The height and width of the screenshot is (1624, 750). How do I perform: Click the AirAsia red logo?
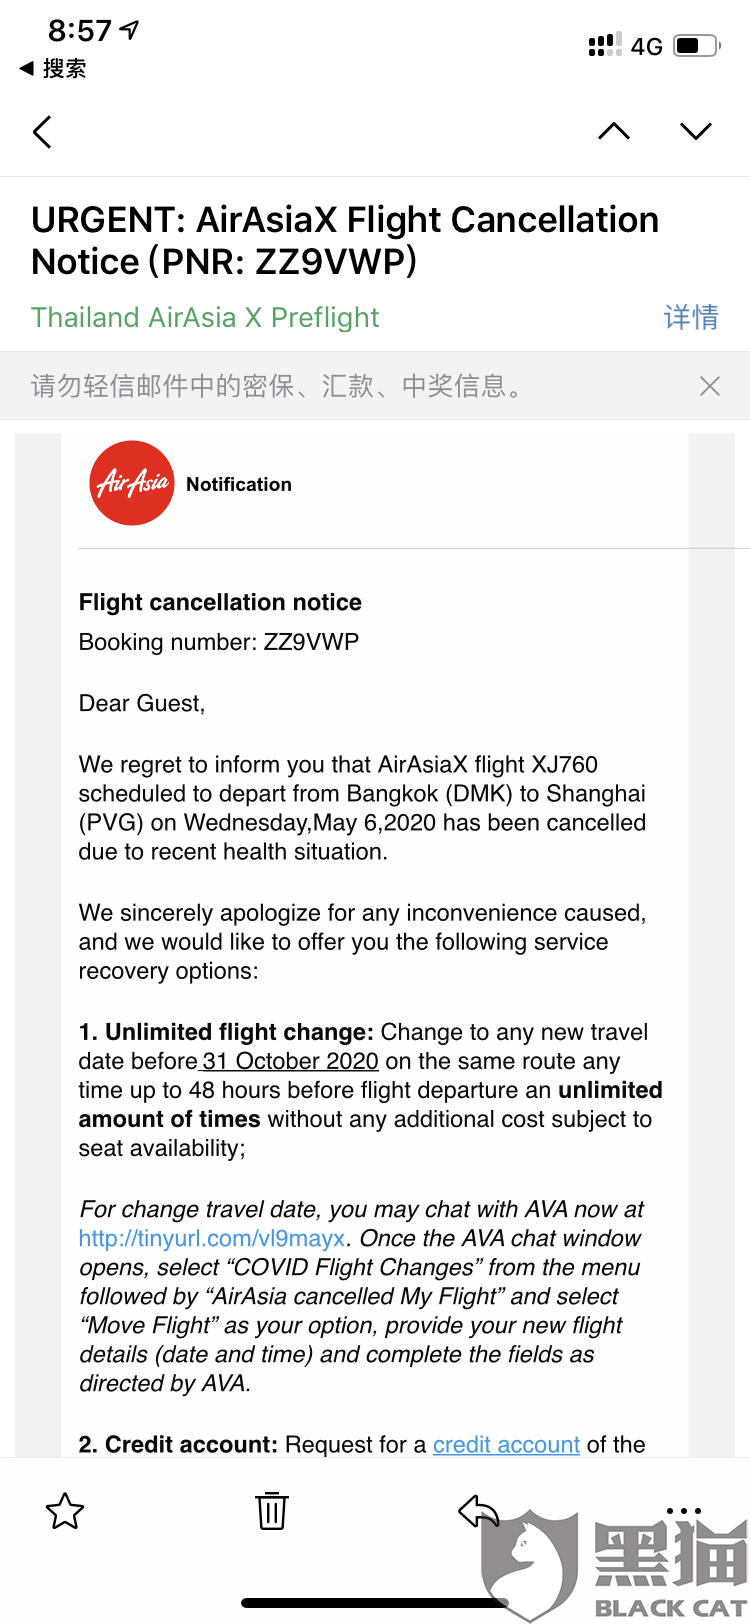pyautogui.click(x=132, y=484)
